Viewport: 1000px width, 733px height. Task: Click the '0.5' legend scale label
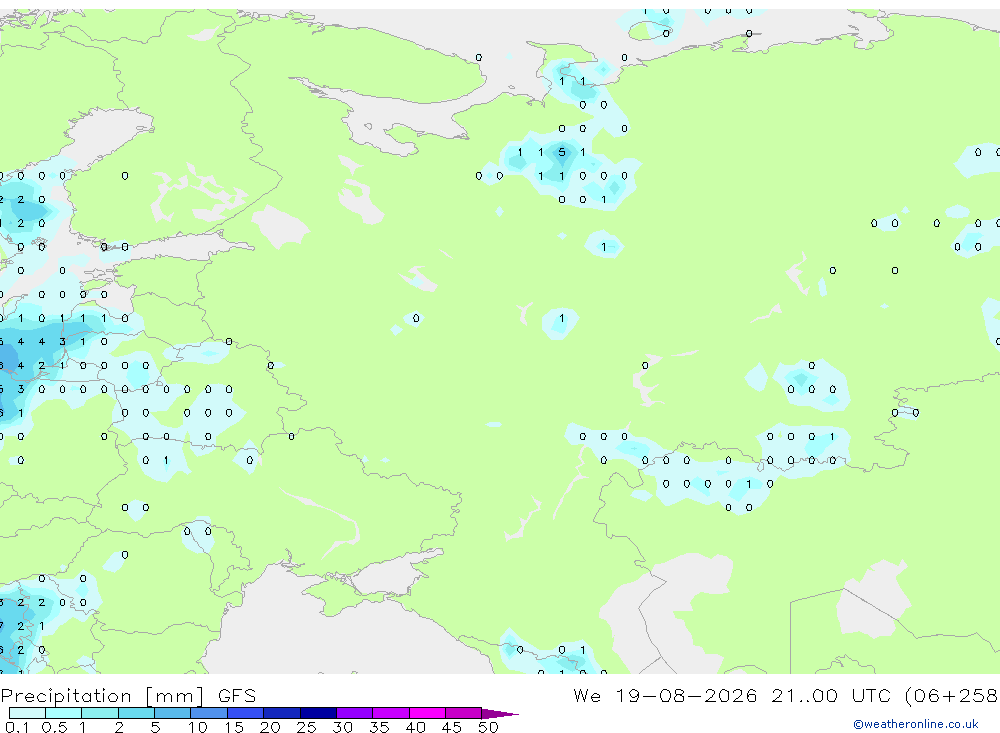(54, 727)
